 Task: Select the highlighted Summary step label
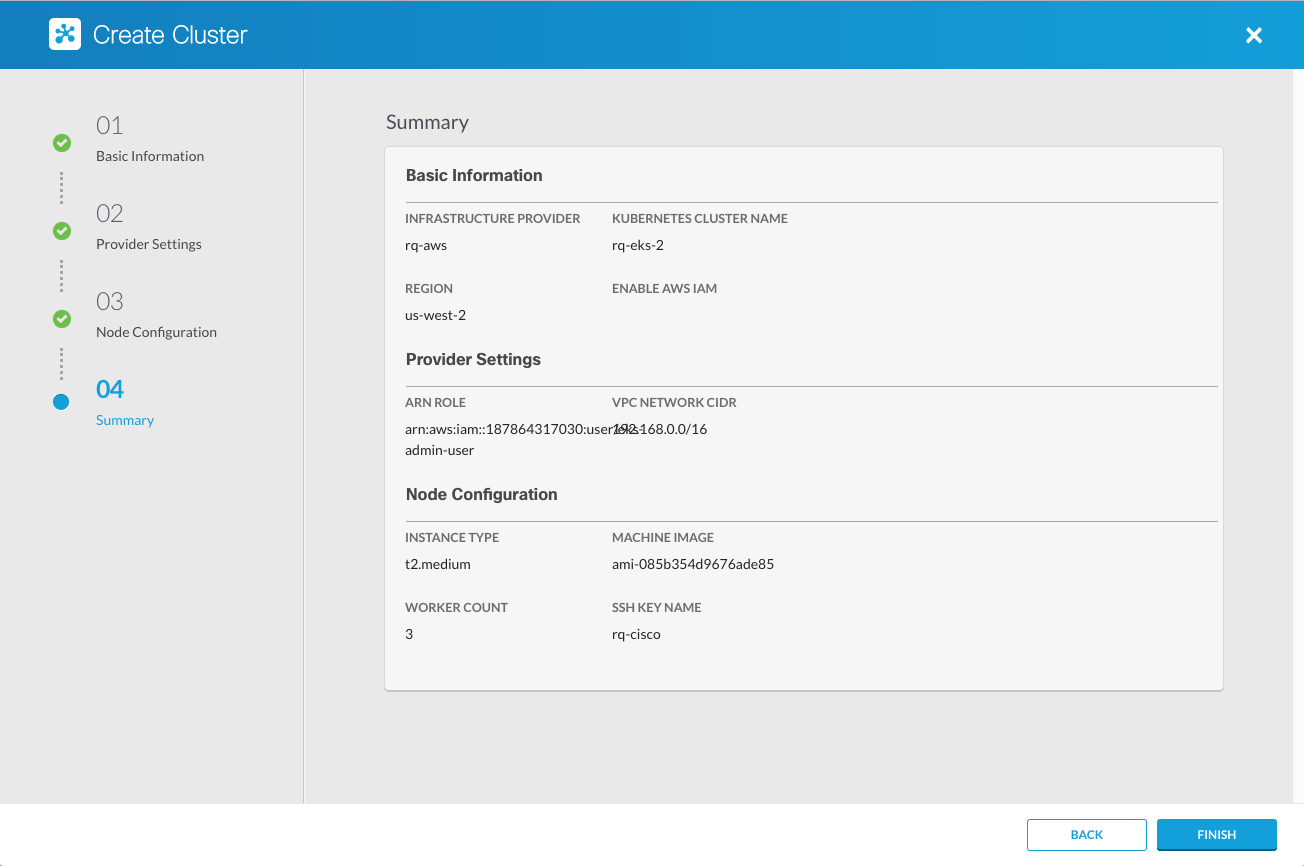[124, 420]
